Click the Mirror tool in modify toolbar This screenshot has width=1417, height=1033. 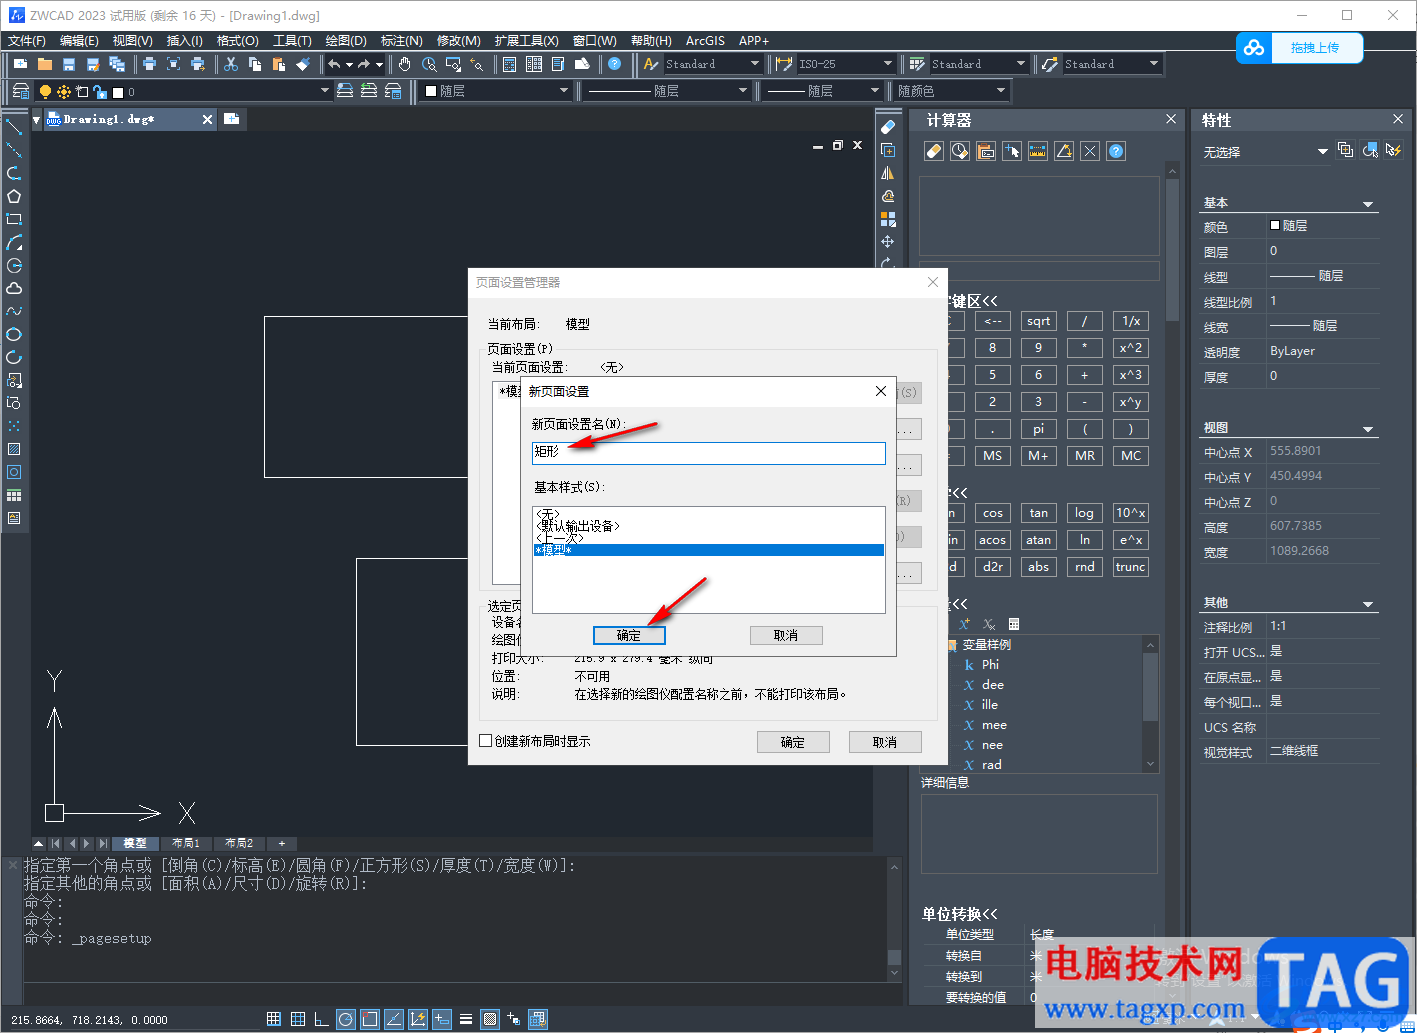887,173
